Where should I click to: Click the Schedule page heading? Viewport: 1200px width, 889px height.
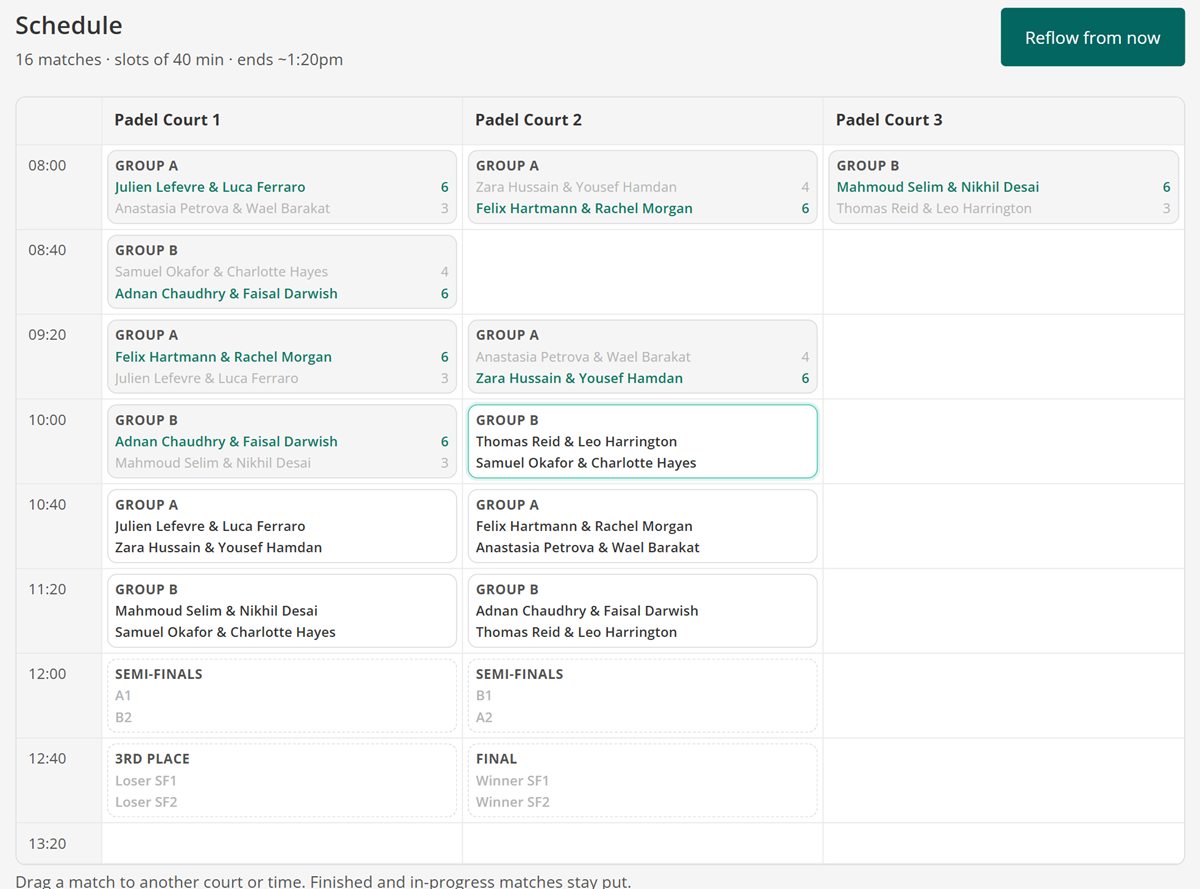(69, 26)
